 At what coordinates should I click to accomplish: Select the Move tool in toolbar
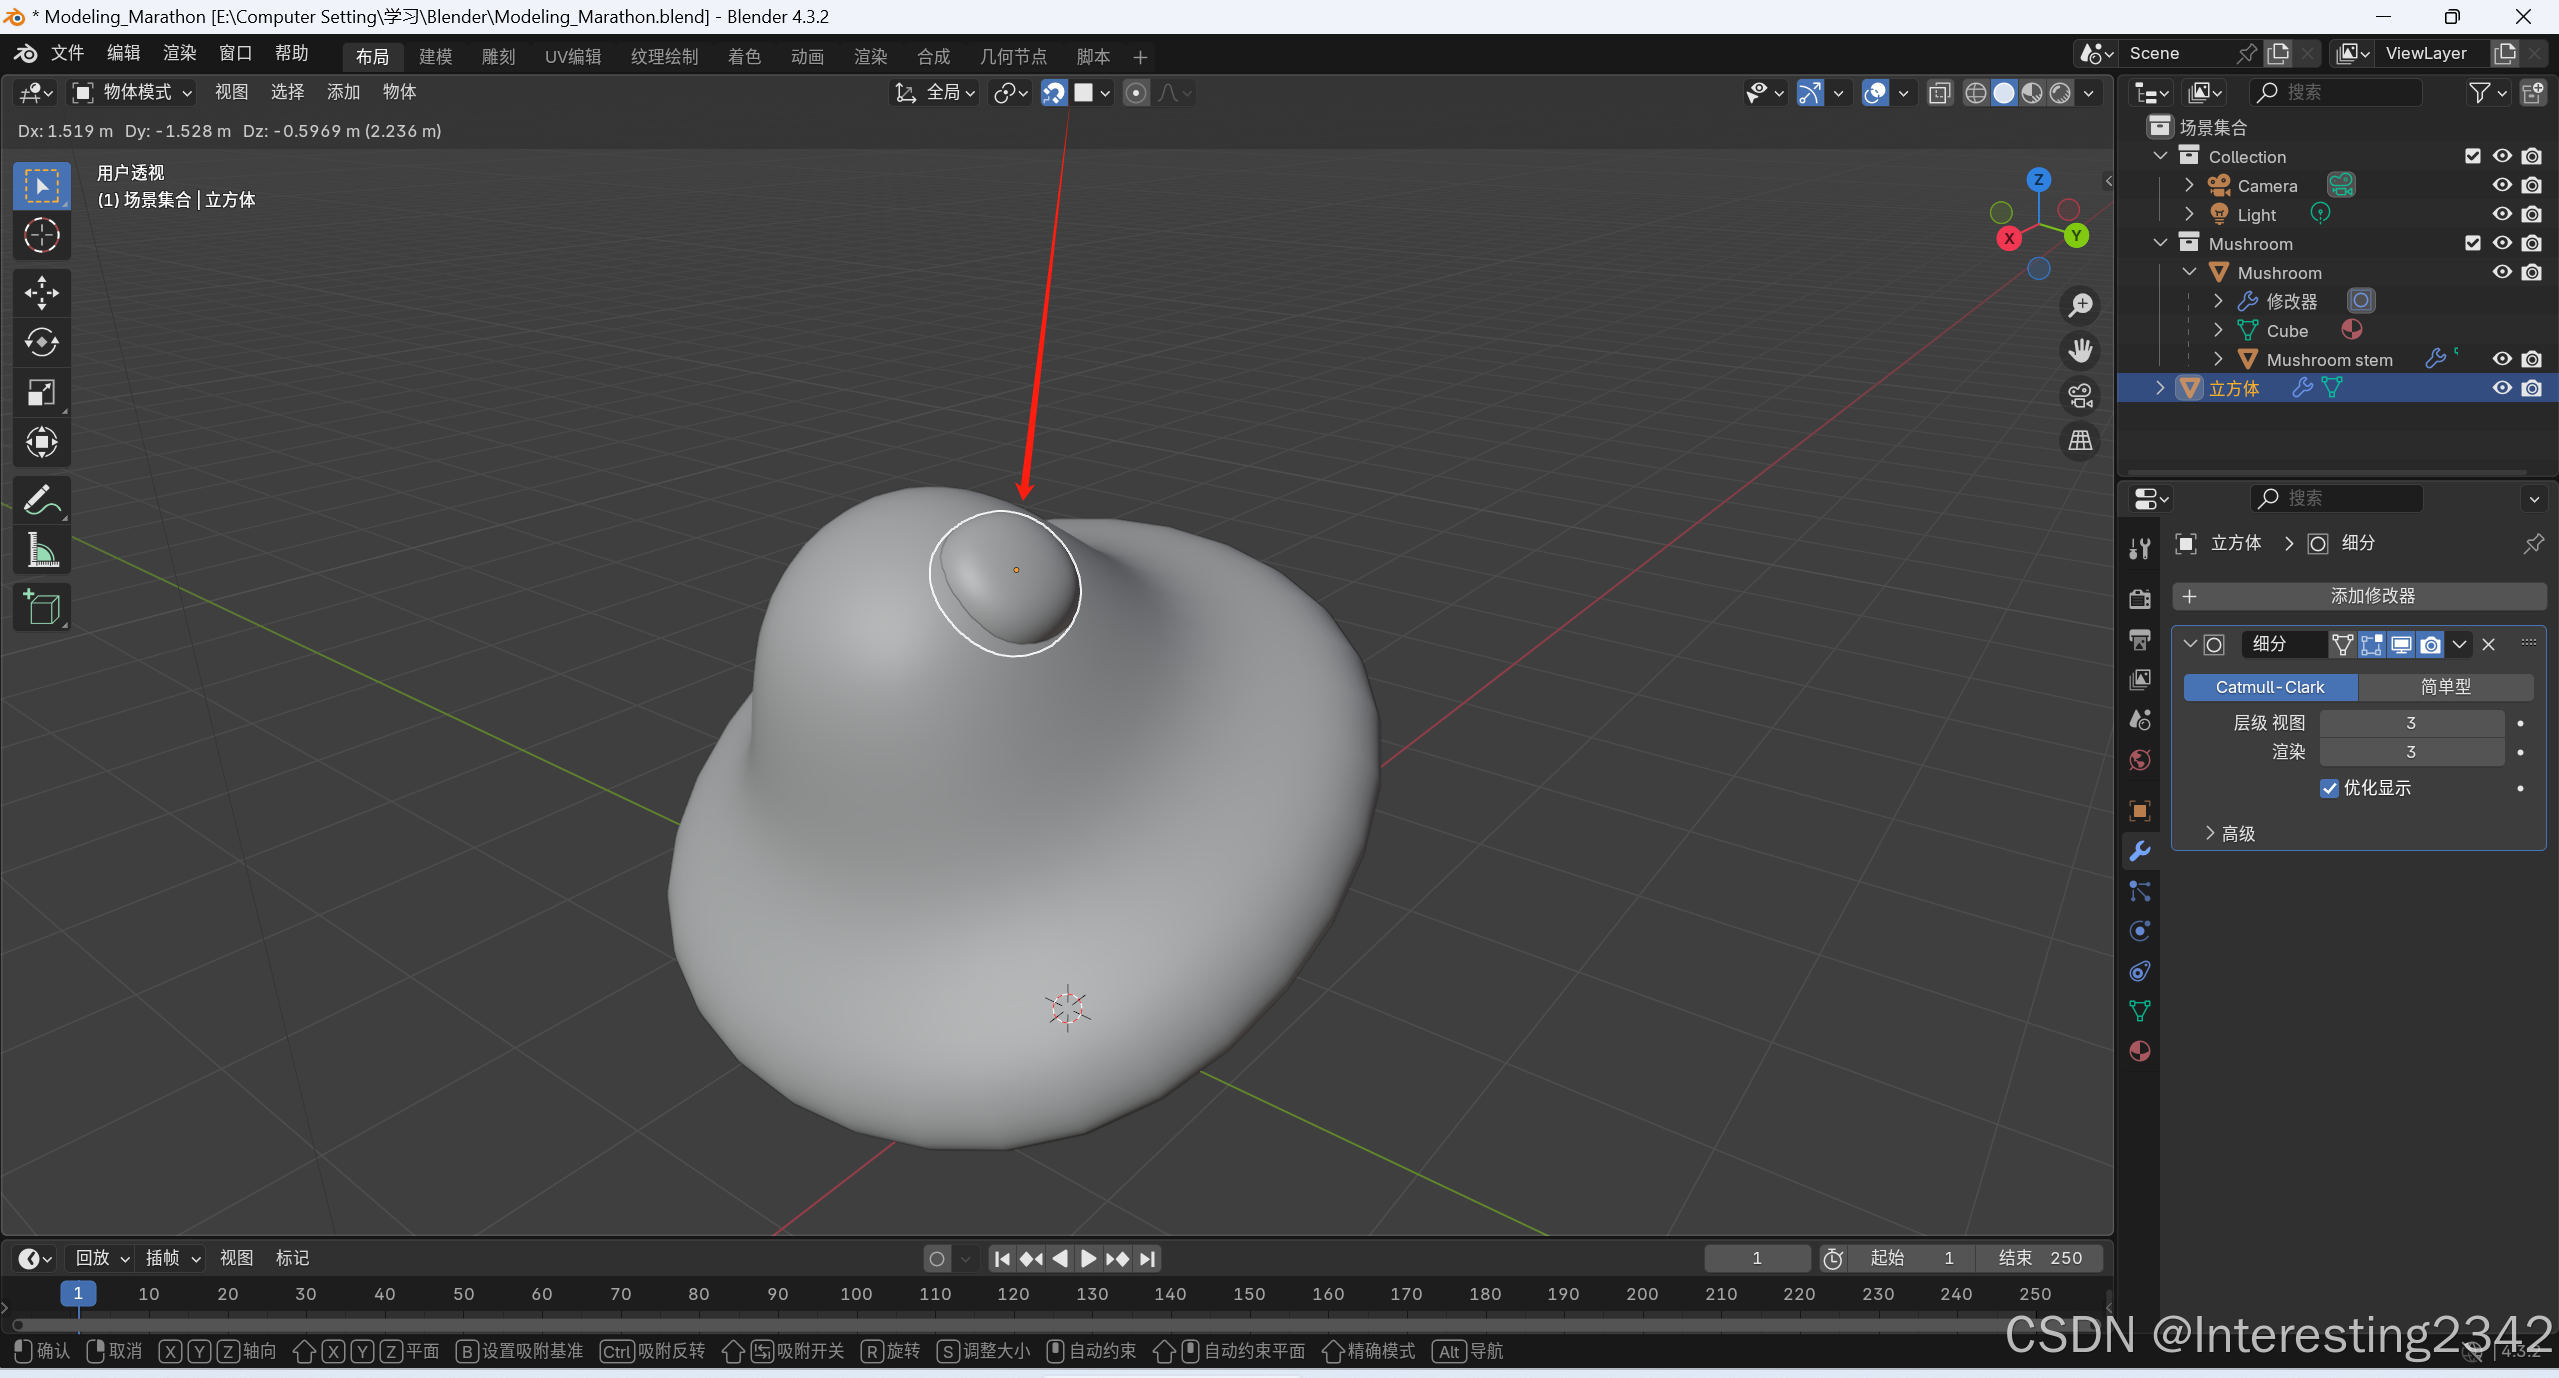(41, 293)
